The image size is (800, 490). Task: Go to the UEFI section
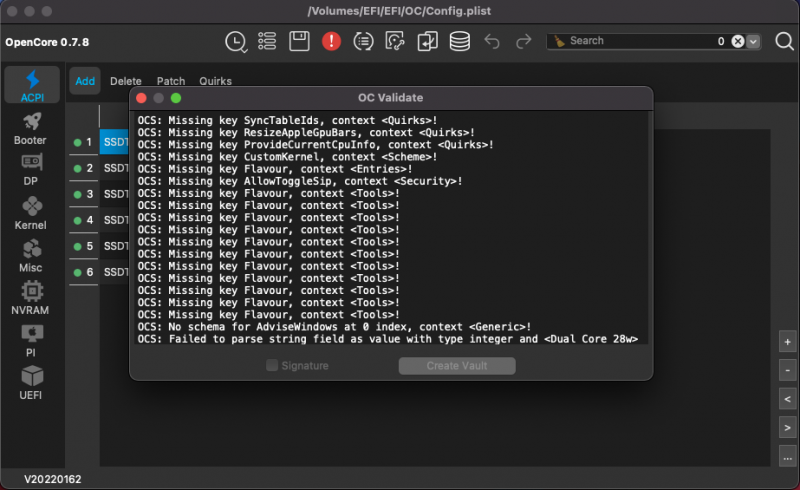pyautogui.click(x=31, y=381)
